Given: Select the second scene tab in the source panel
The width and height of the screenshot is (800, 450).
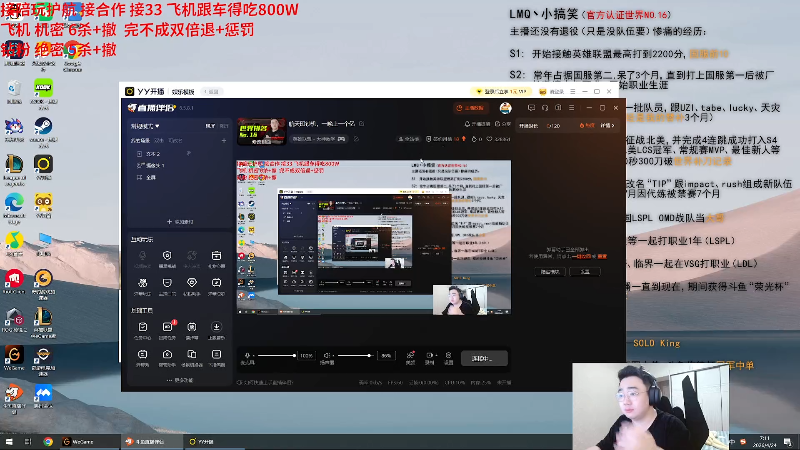Looking at the screenshot, I should click(159, 140).
